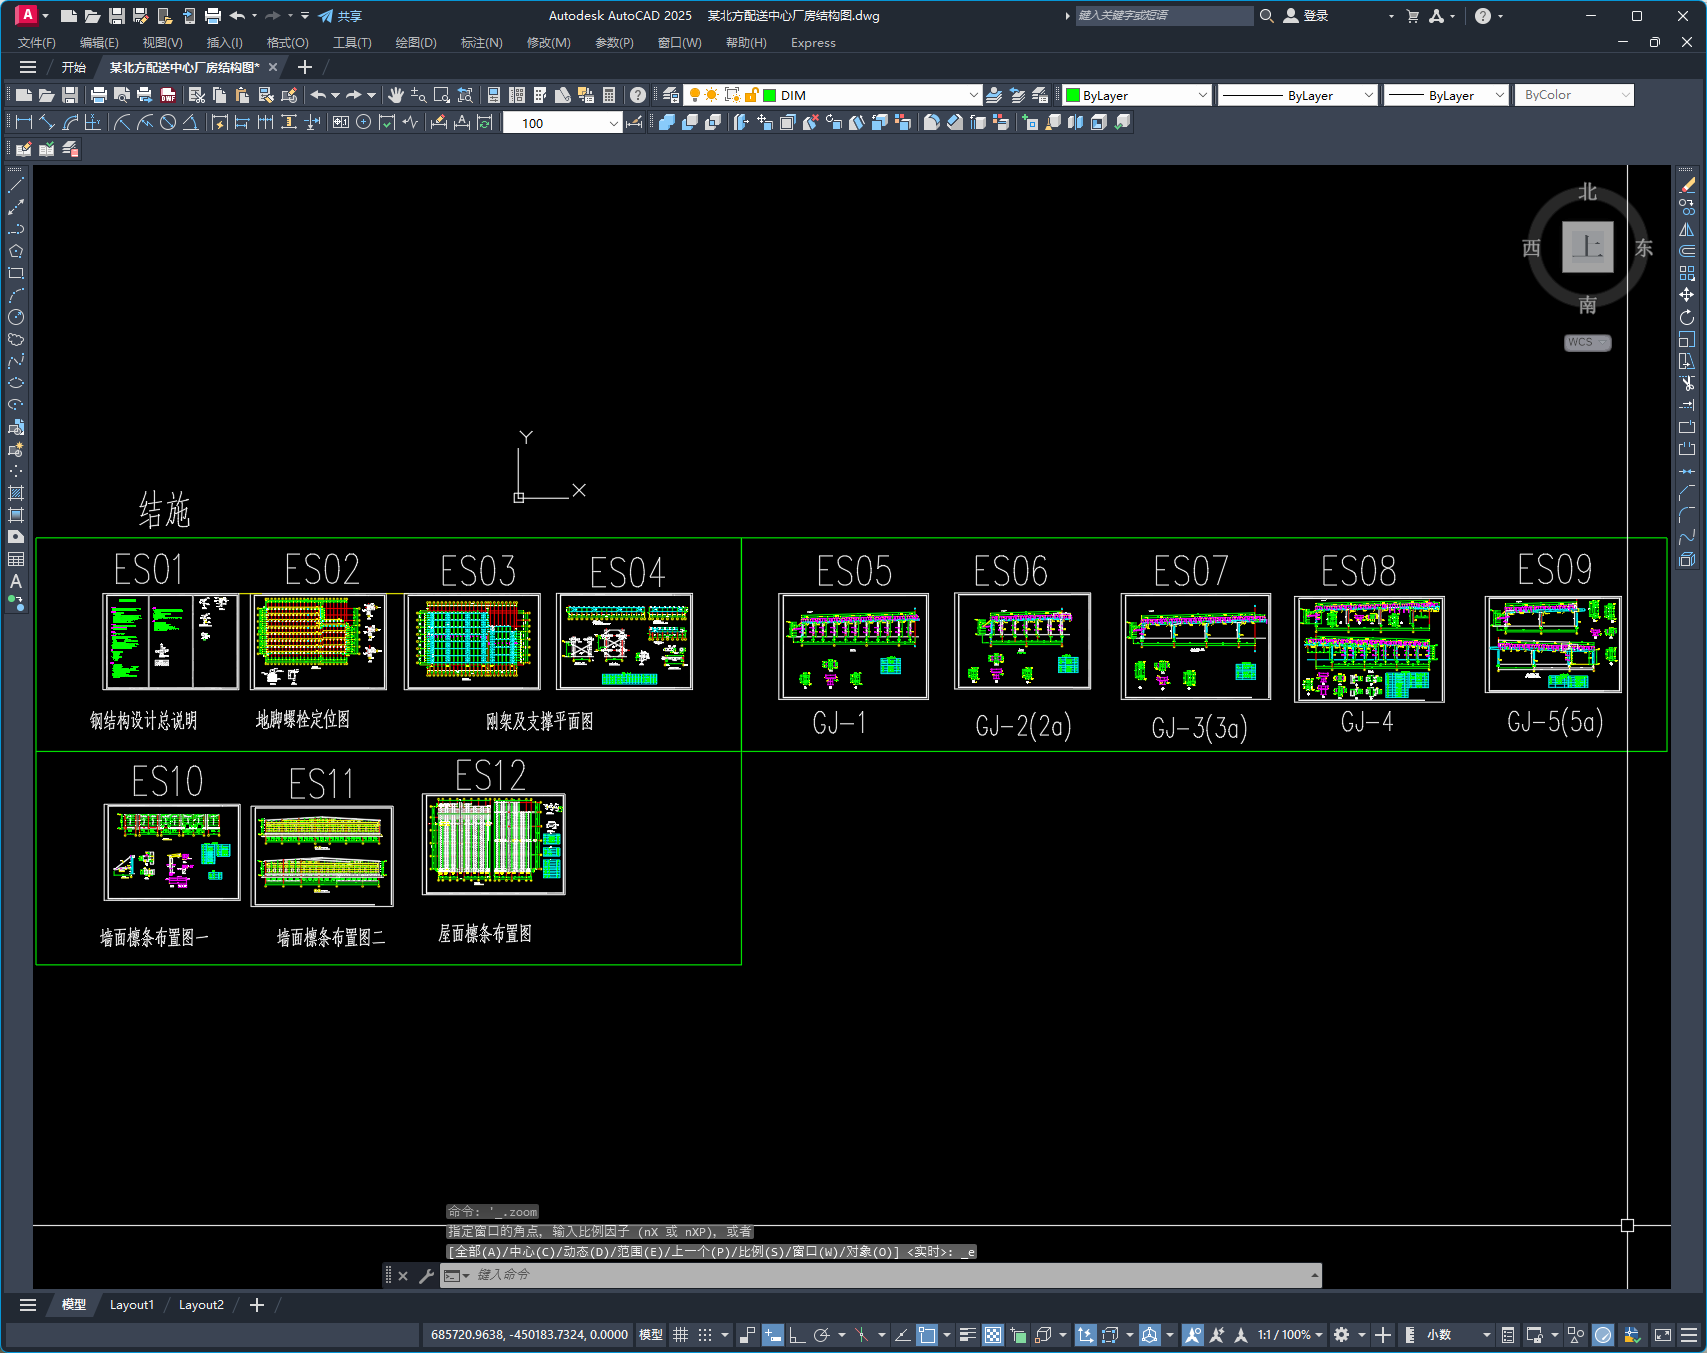Switch to the 开始 start tab
This screenshot has height=1353, width=1707.
click(74, 67)
